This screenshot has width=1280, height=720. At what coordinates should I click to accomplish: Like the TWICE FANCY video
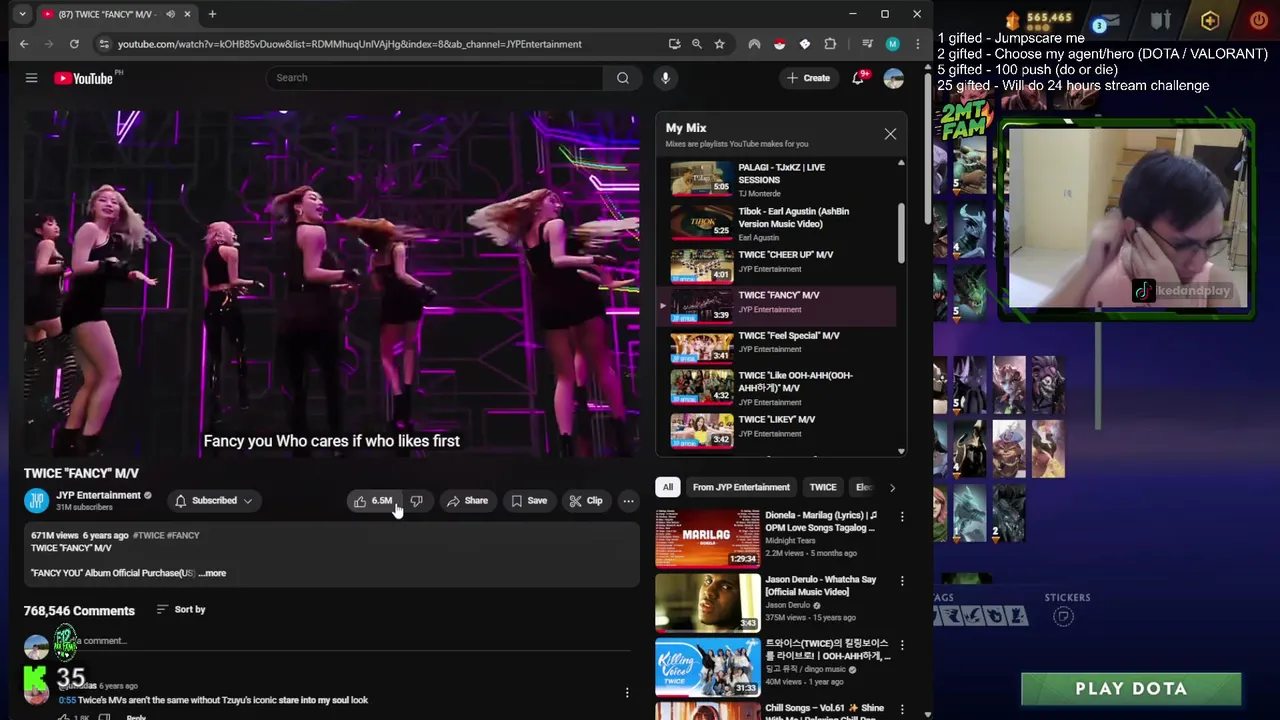374,501
